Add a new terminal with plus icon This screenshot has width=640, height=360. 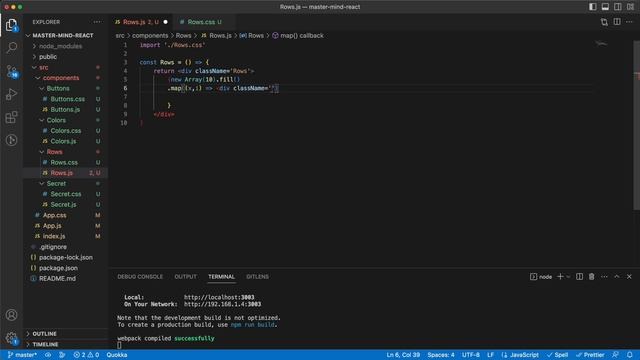[x=560, y=277]
